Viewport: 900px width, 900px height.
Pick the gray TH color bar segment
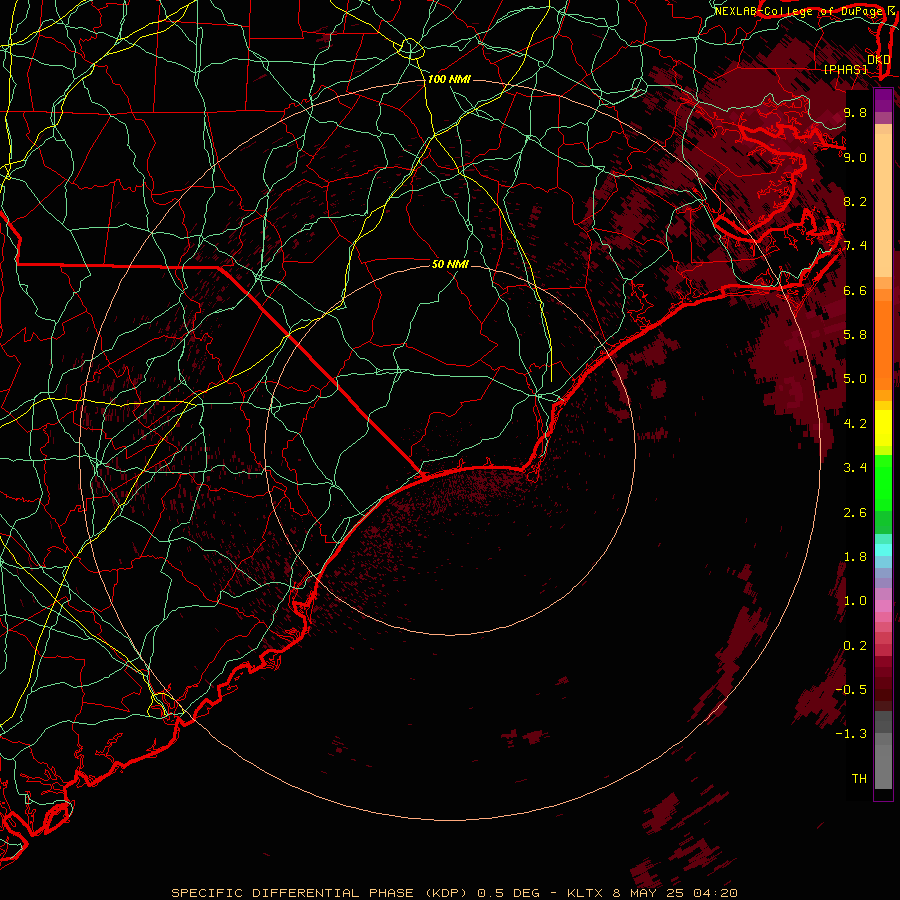(883, 766)
